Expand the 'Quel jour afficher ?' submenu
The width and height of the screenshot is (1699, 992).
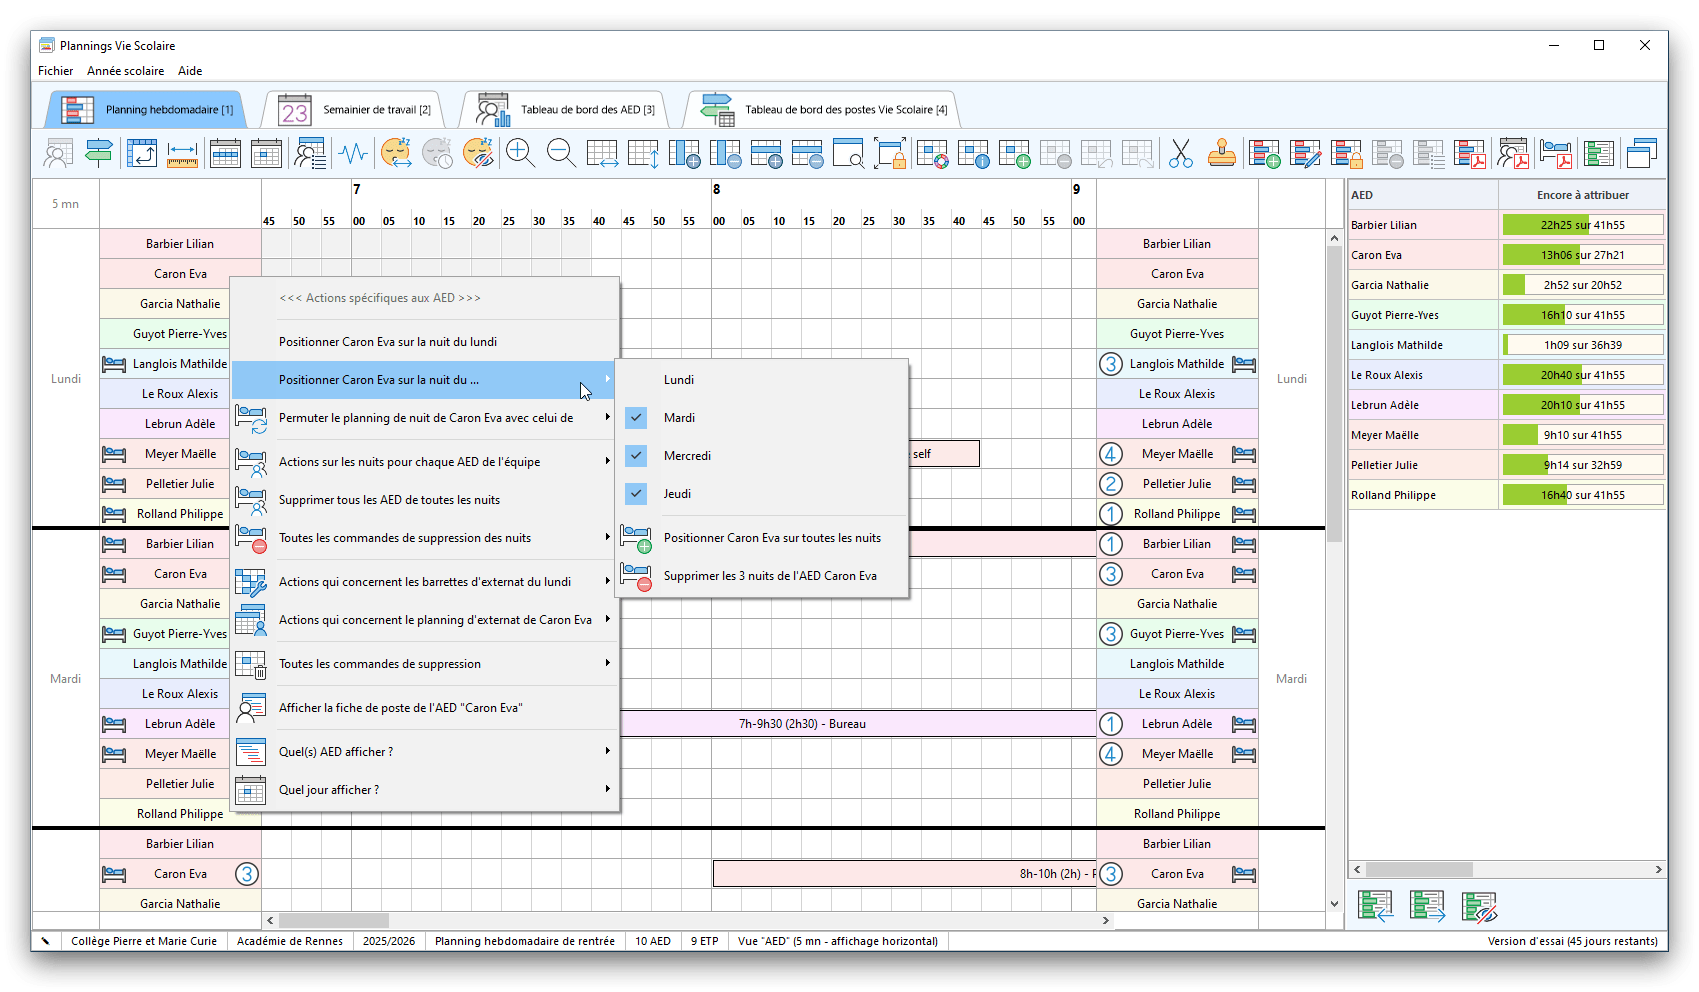329,790
